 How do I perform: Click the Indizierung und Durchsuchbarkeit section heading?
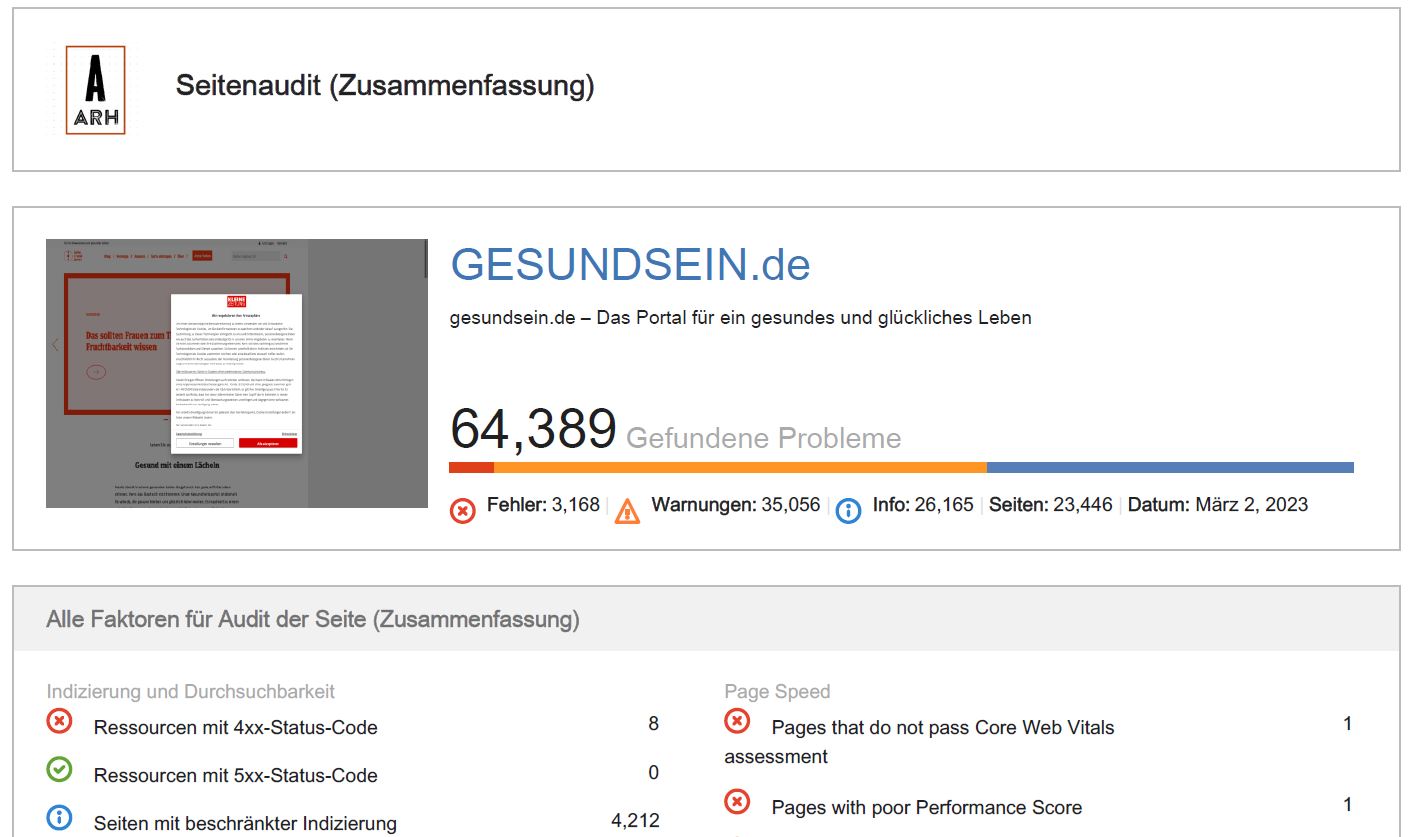[x=191, y=692]
